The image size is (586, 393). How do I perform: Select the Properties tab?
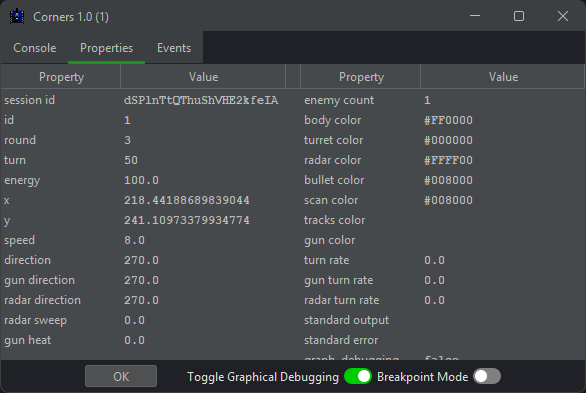pyautogui.click(x=107, y=48)
